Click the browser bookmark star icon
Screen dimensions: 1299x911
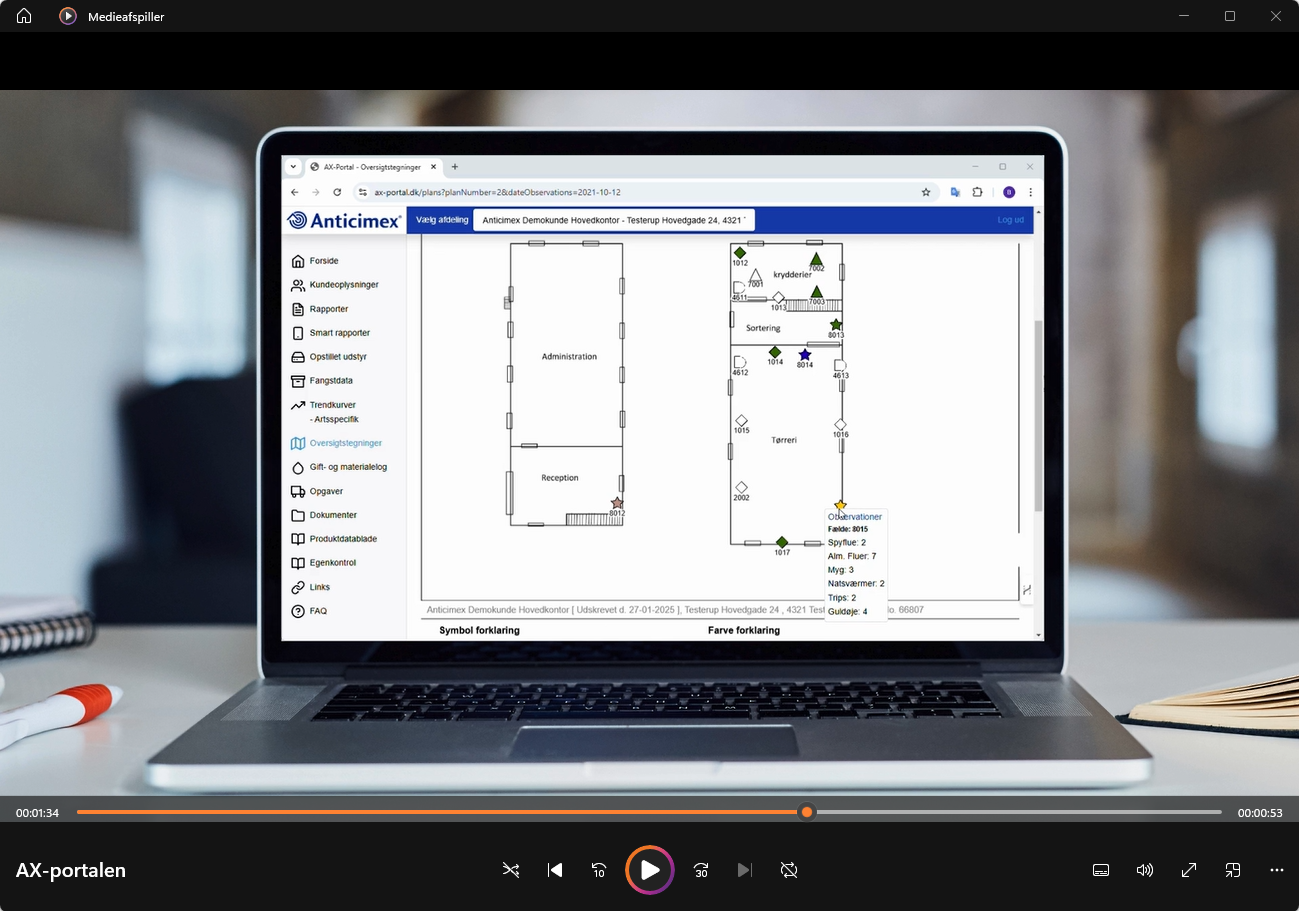926,192
